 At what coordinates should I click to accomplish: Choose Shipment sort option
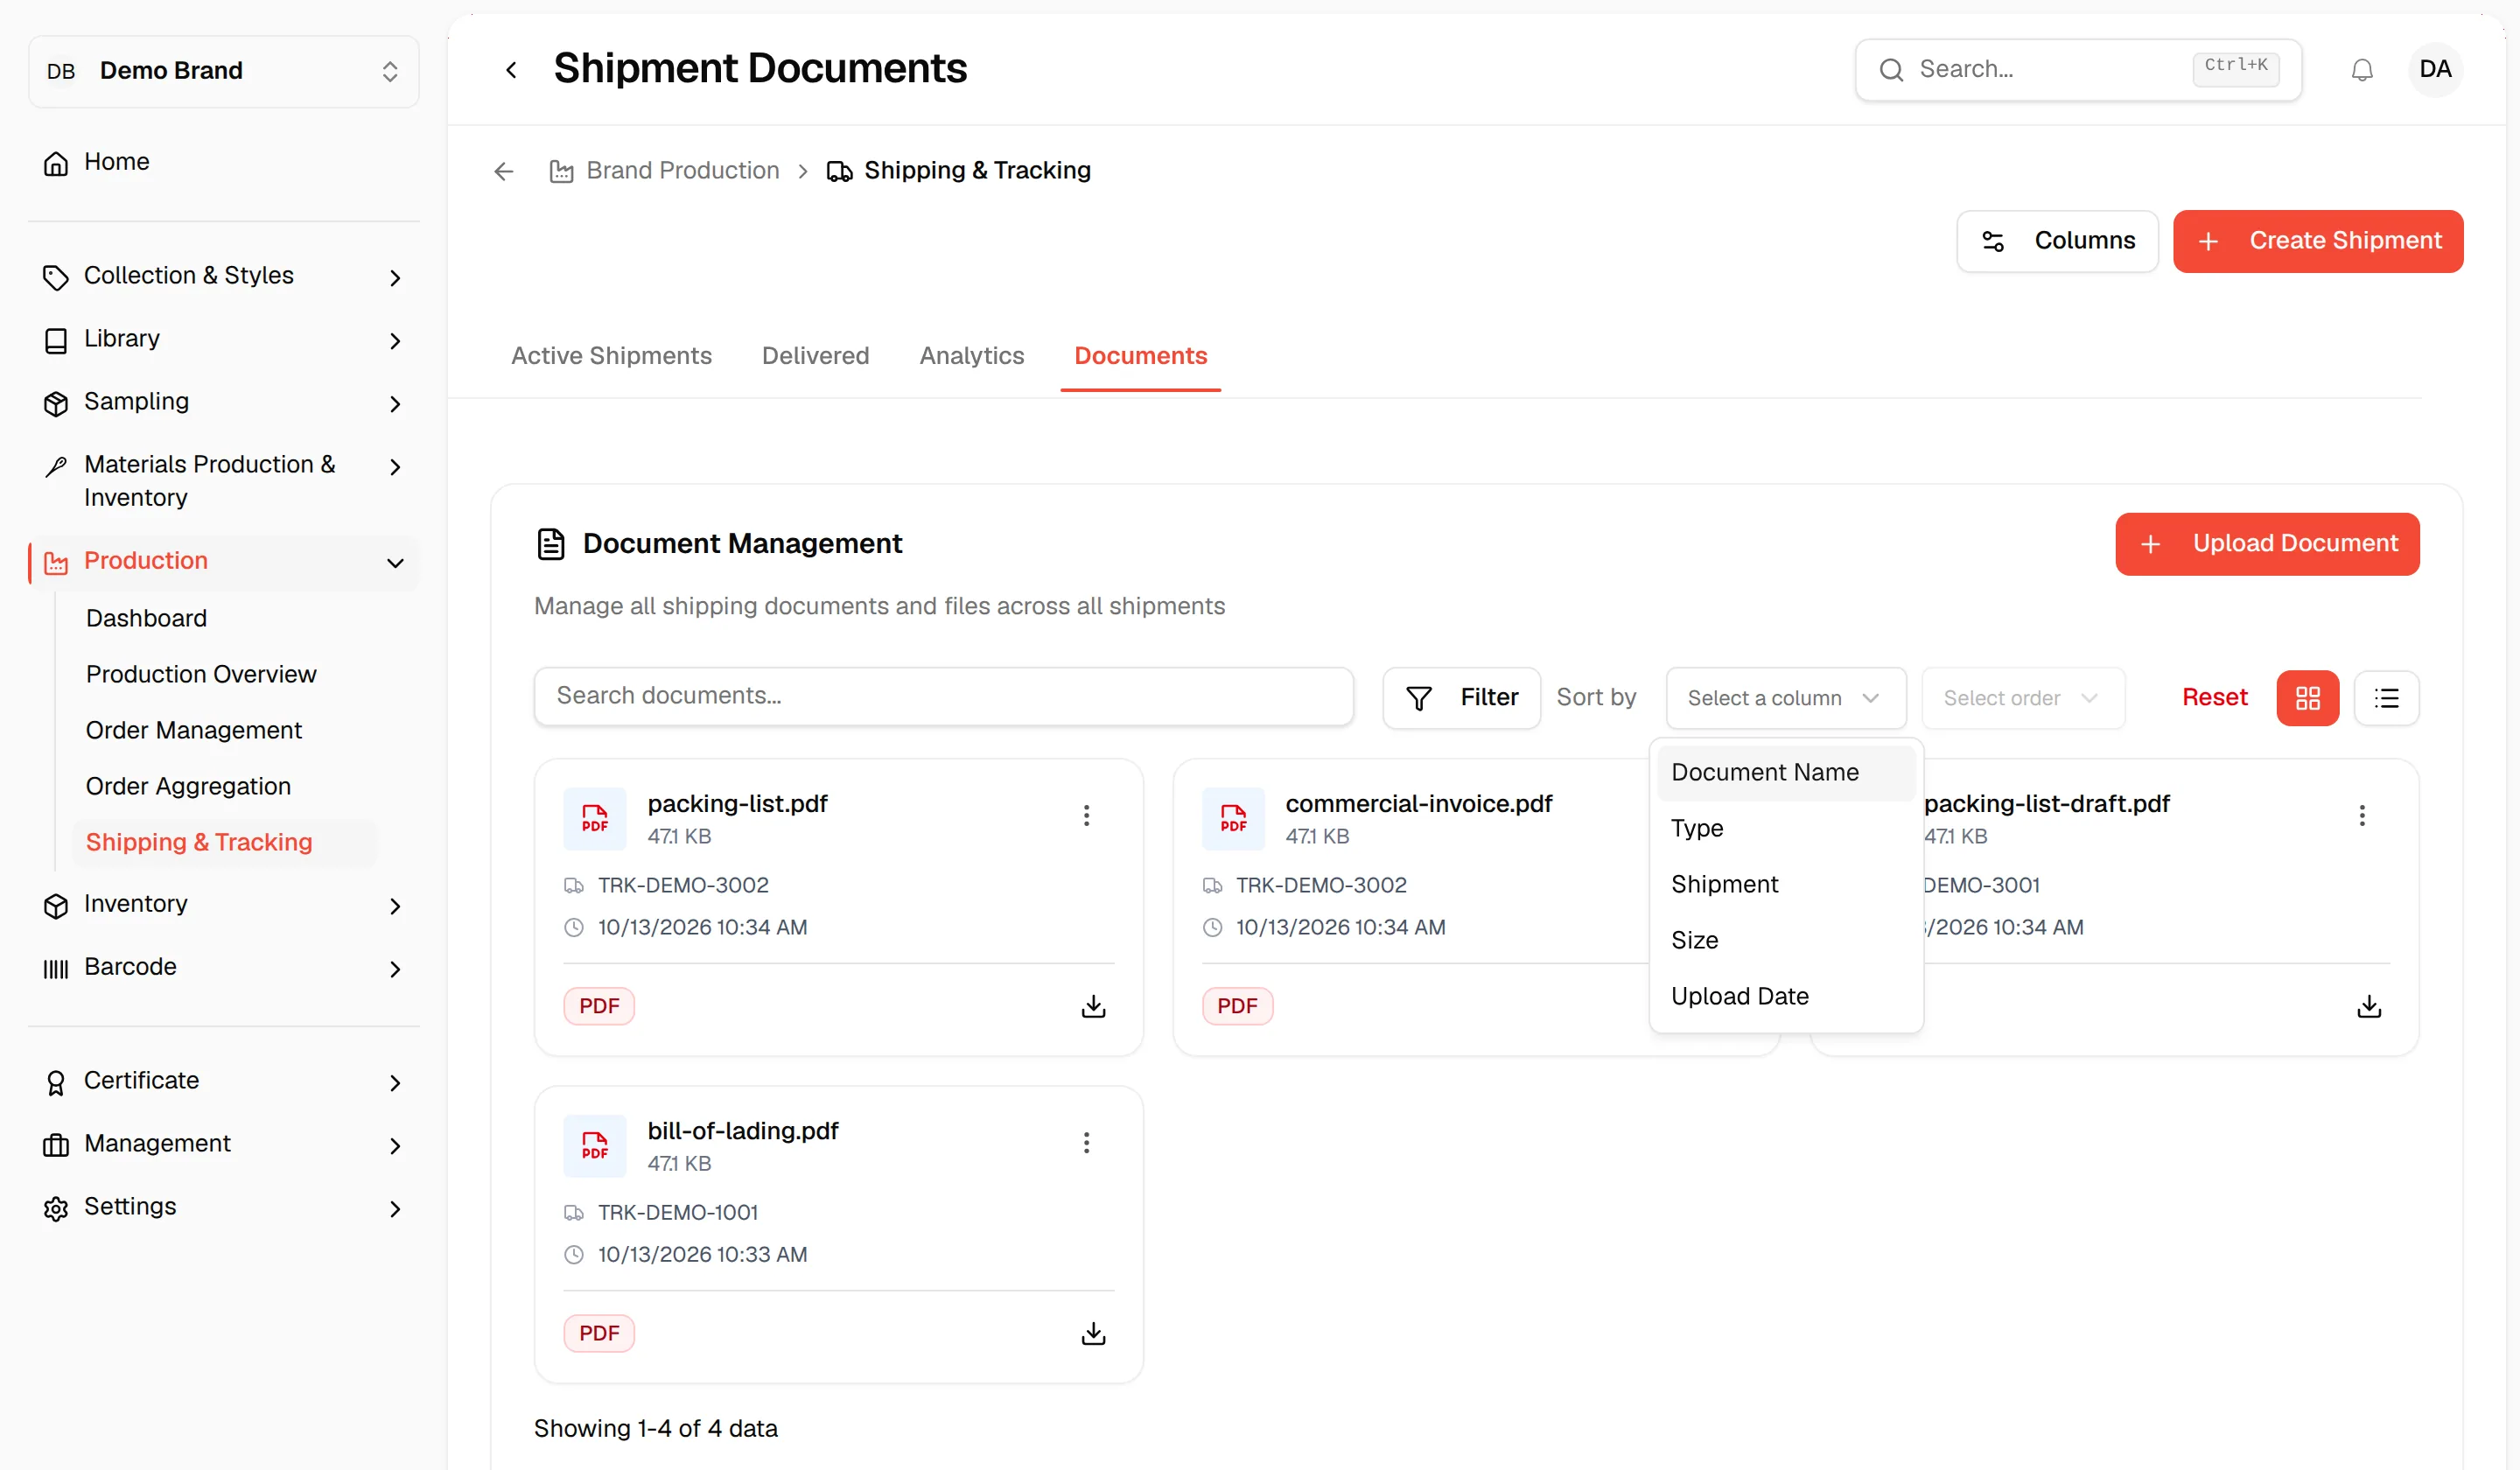[x=1786, y=885]
